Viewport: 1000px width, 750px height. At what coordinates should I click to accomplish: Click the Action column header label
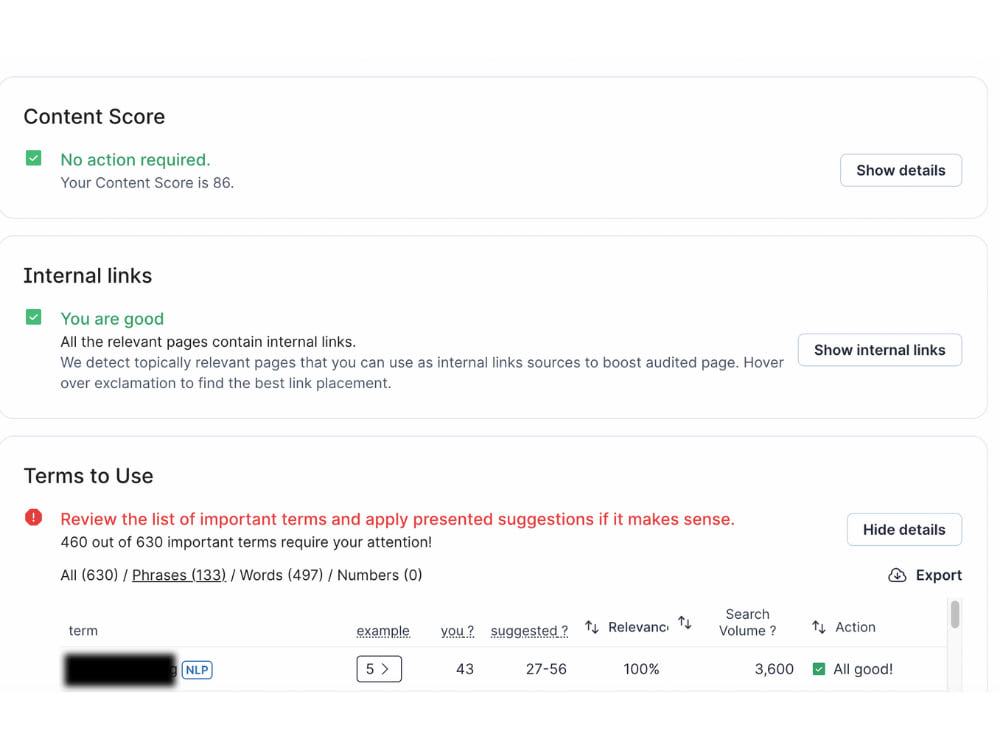[855, 628]
